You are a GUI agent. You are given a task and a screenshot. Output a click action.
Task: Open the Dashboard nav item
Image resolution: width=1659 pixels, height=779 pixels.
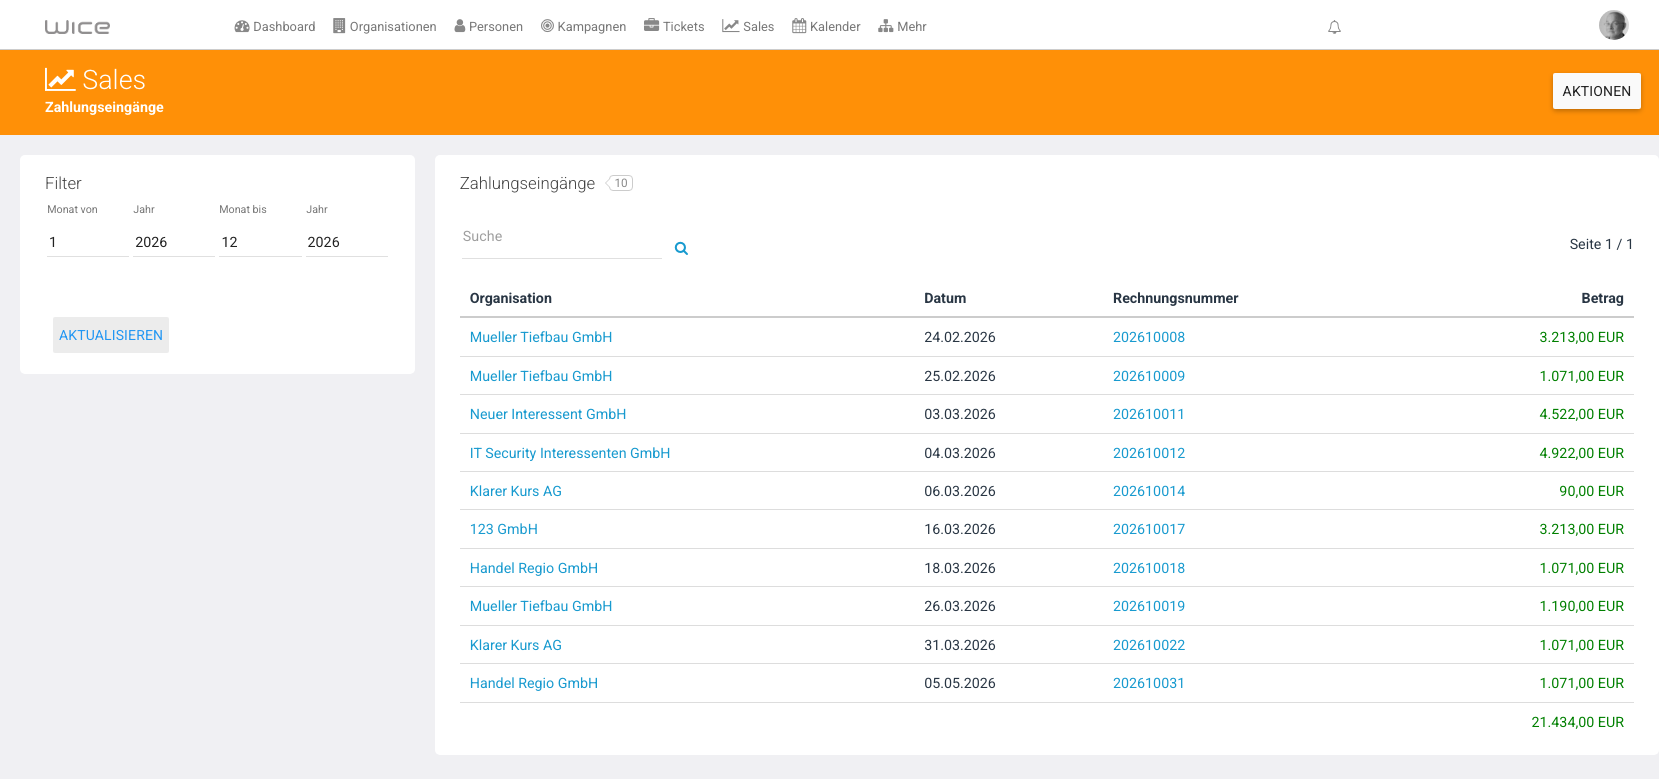pyautogui.click(x=275, y=27)
